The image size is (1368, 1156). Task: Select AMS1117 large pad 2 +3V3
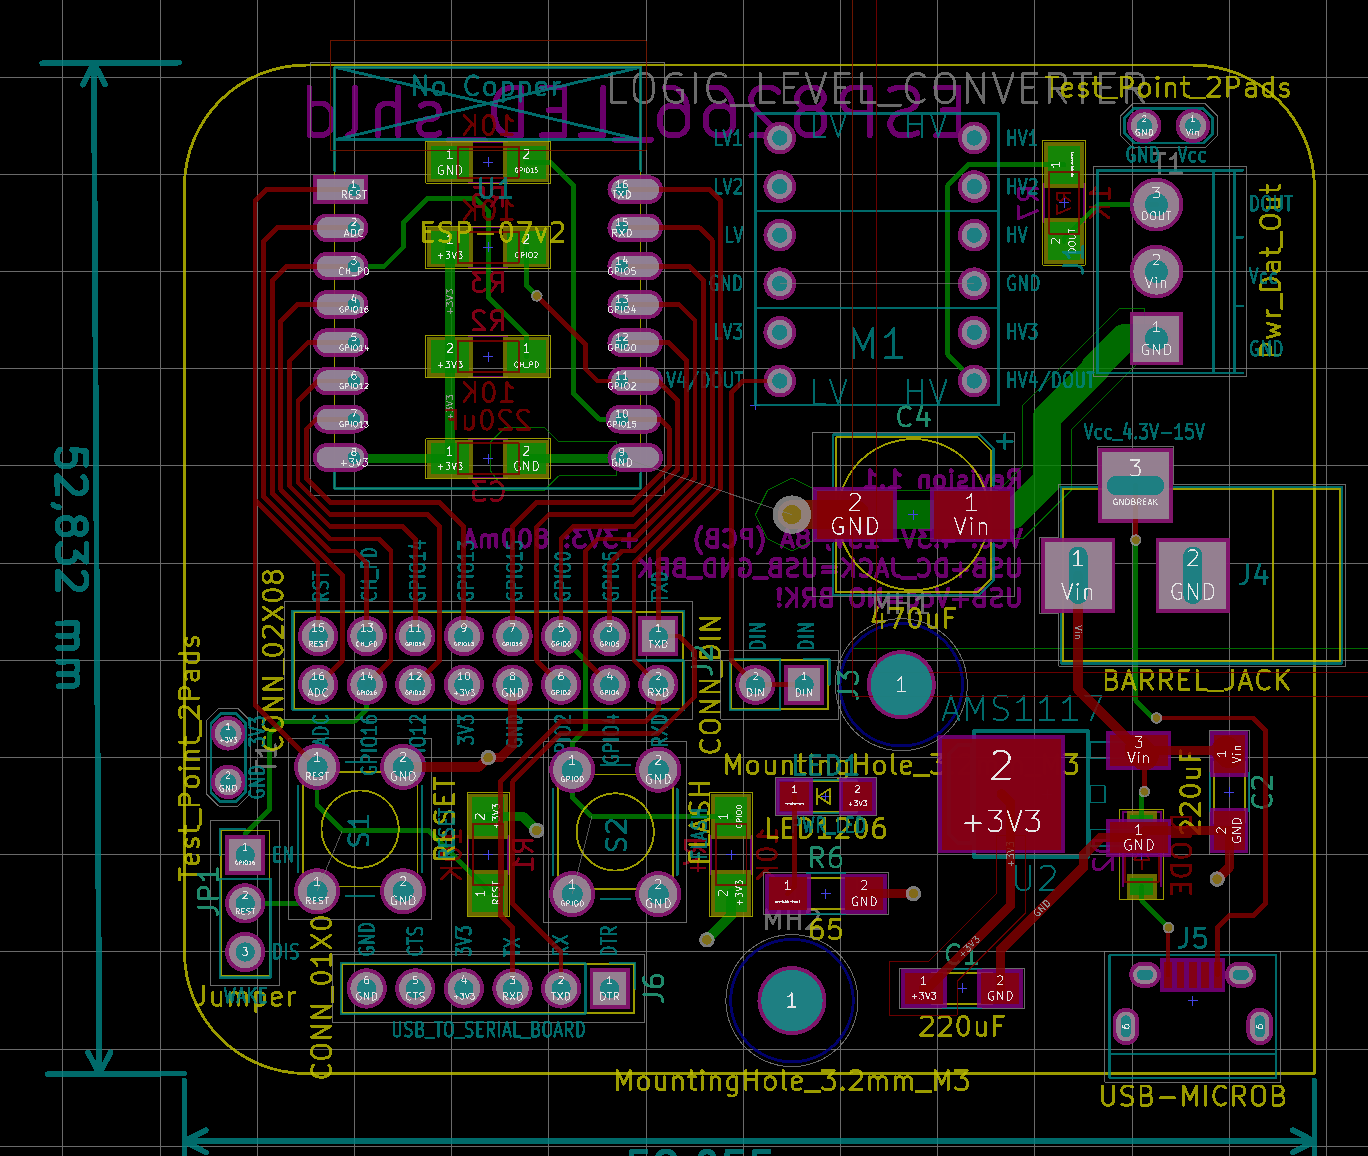pyautogui.click(x=1002, y=794)
